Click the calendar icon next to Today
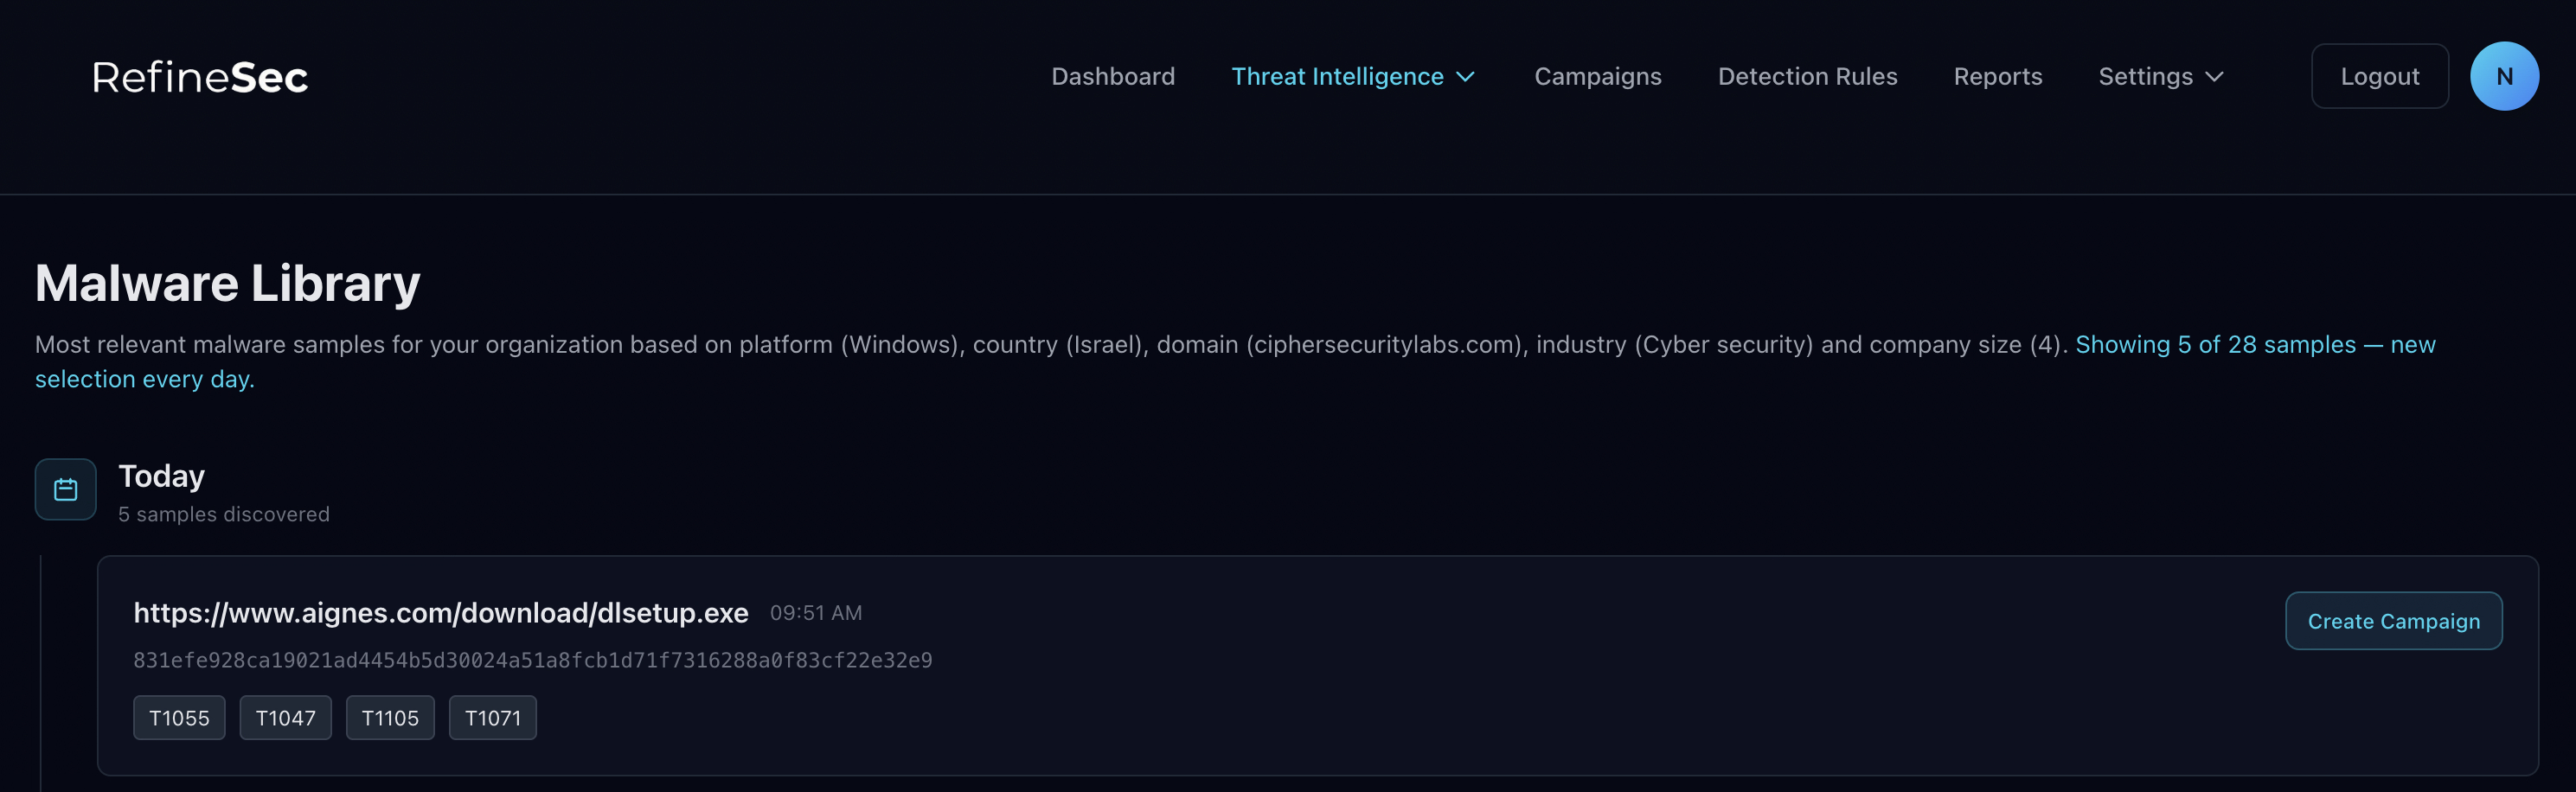Image resolution: width=2576 pixels, height=792 pixels. (x=64, y=489)
